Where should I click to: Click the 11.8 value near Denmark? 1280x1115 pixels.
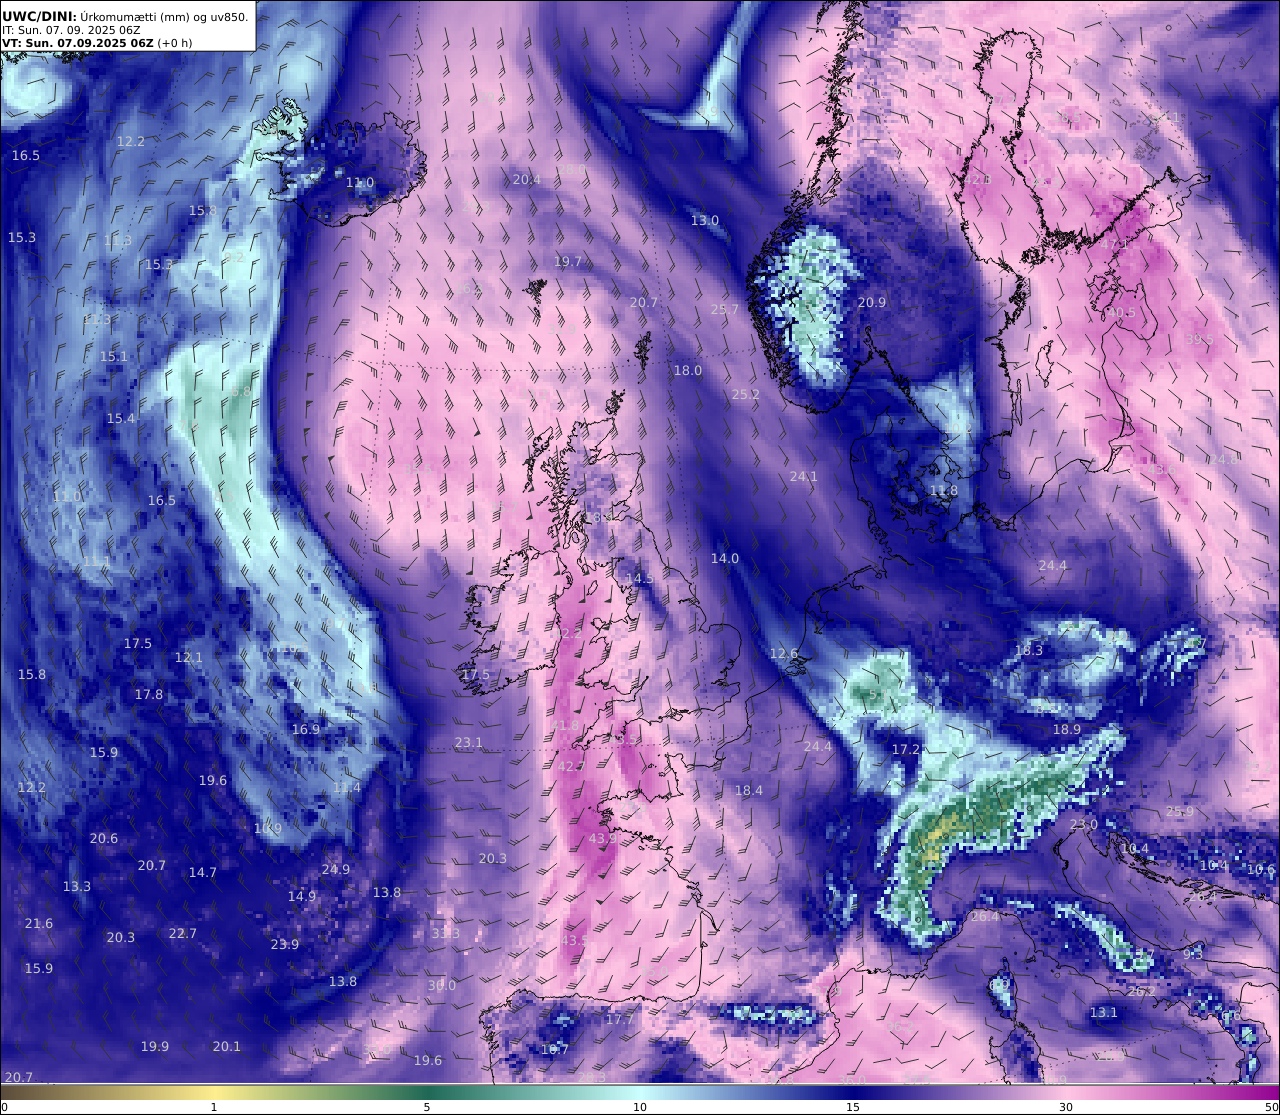tap(943, 491)
